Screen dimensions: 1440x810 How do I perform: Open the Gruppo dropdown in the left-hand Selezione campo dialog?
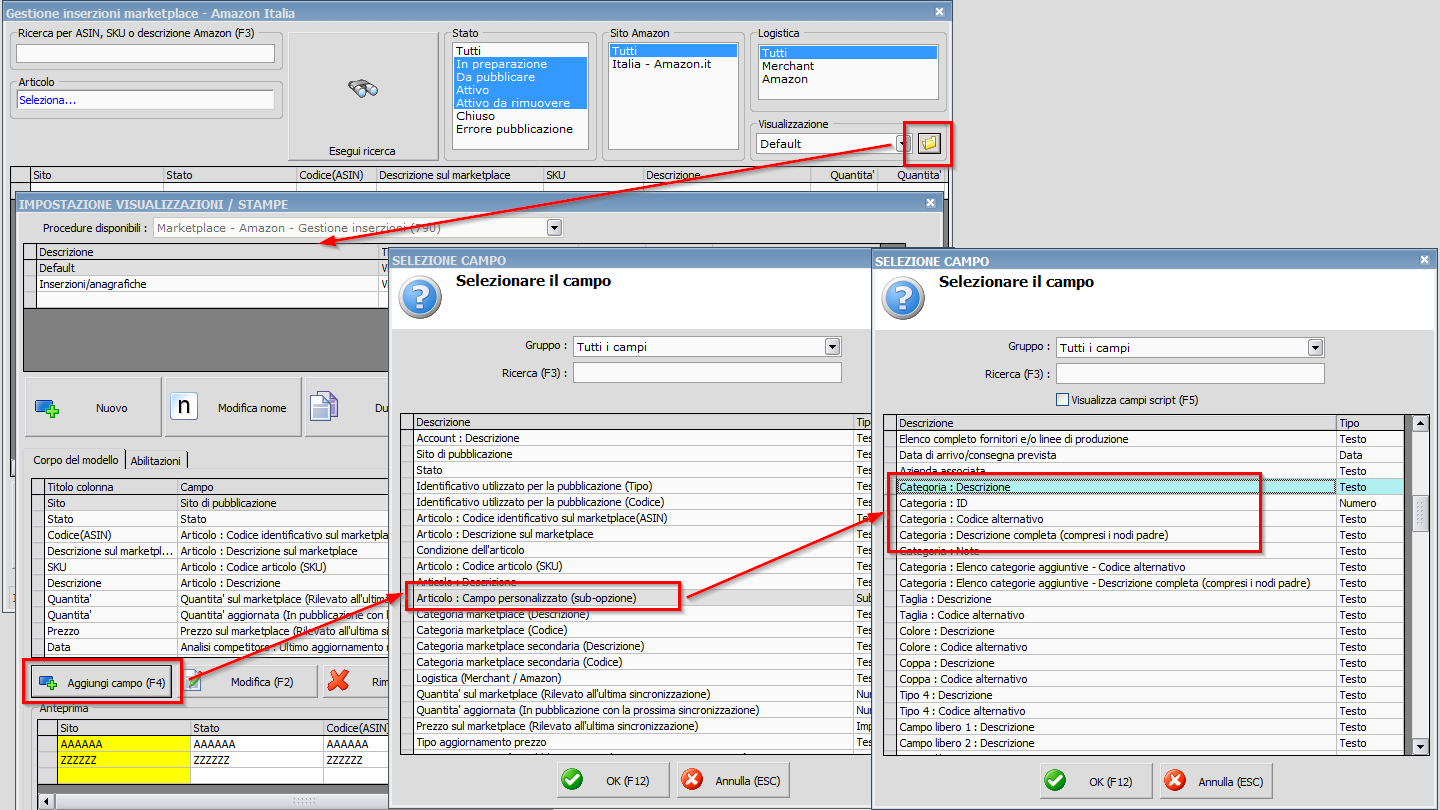tap(832, 347)
